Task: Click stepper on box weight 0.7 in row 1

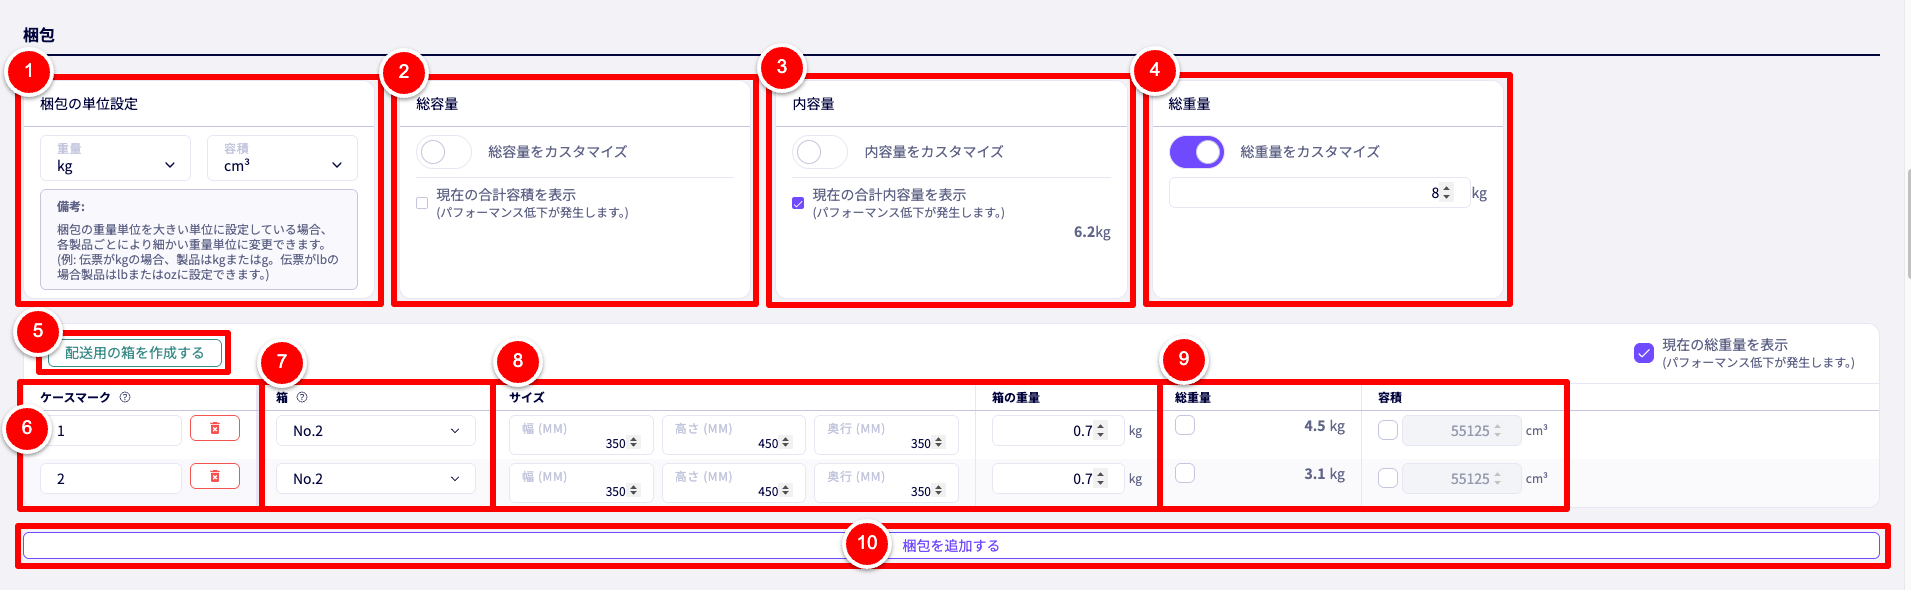Action: pyautogui.click(x=1101, y=430)
